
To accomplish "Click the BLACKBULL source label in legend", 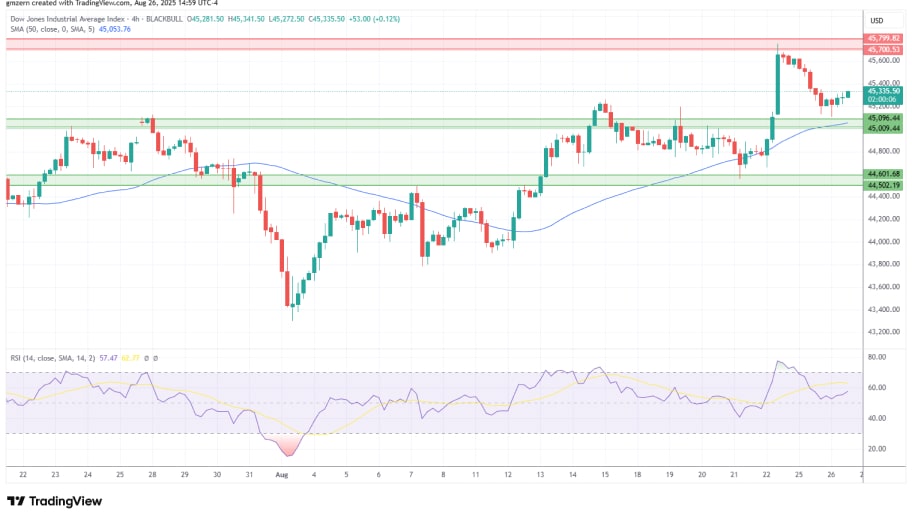I will click(x=164, y=19).
